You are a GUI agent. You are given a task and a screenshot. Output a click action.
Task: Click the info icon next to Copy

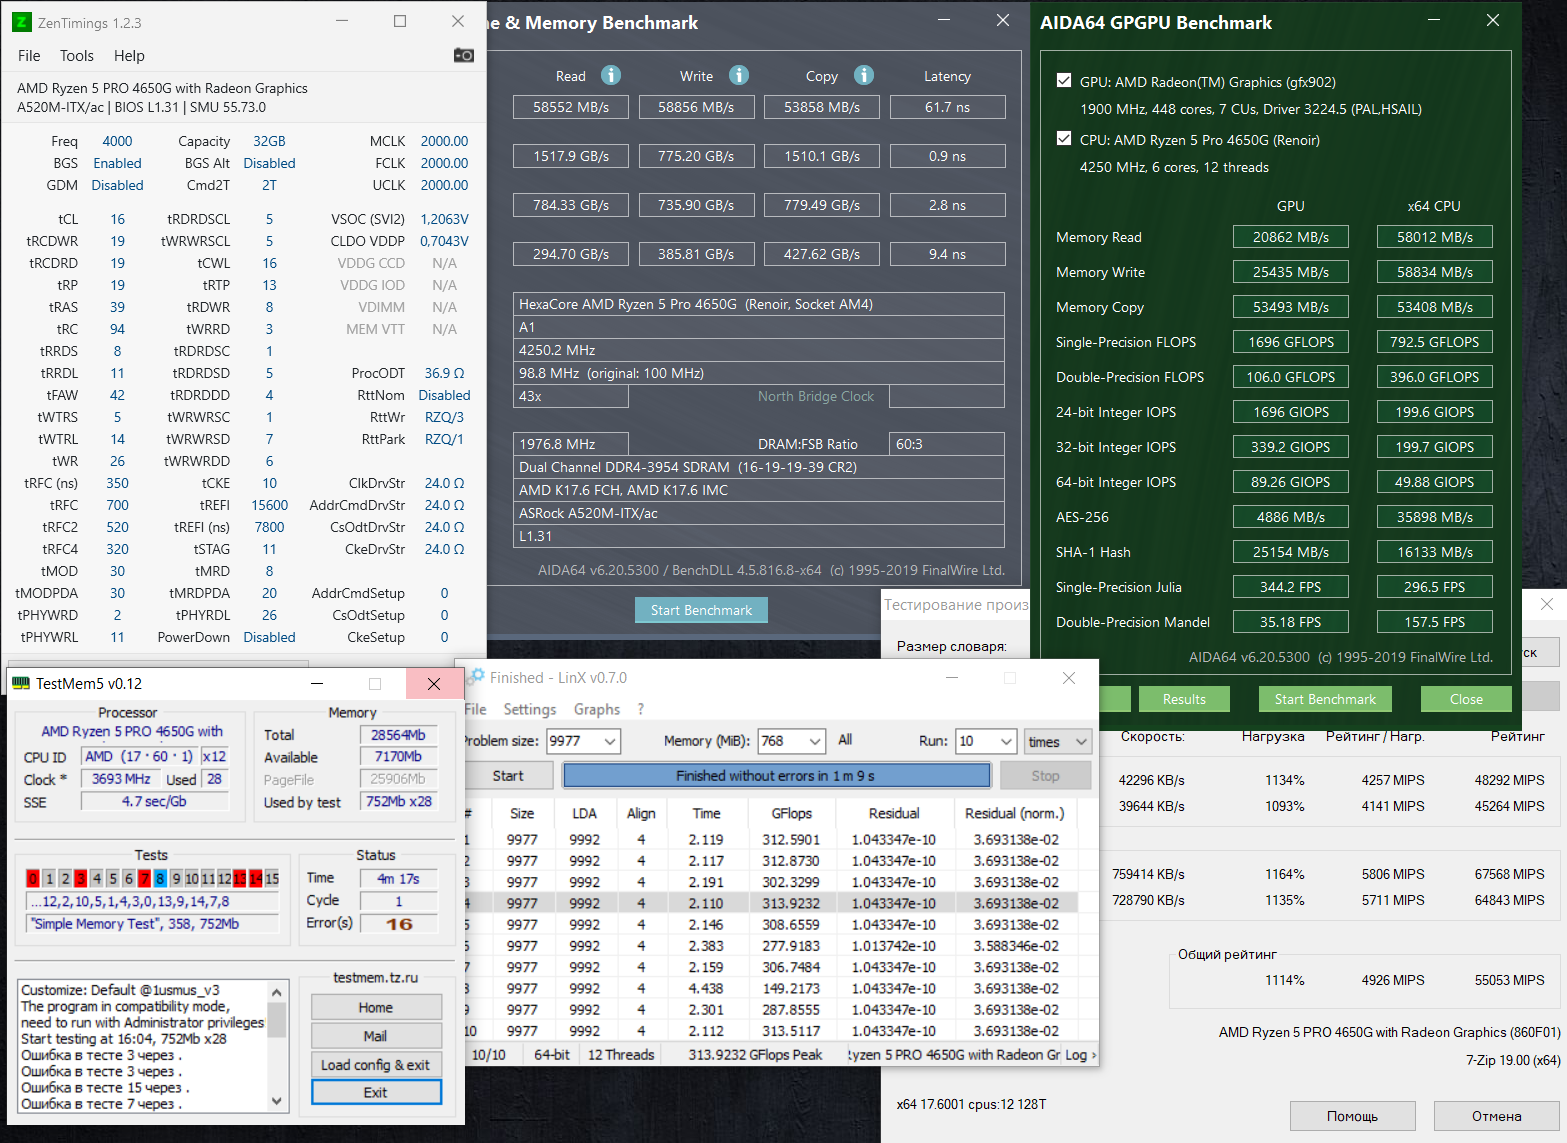click(x=864, y=75)
